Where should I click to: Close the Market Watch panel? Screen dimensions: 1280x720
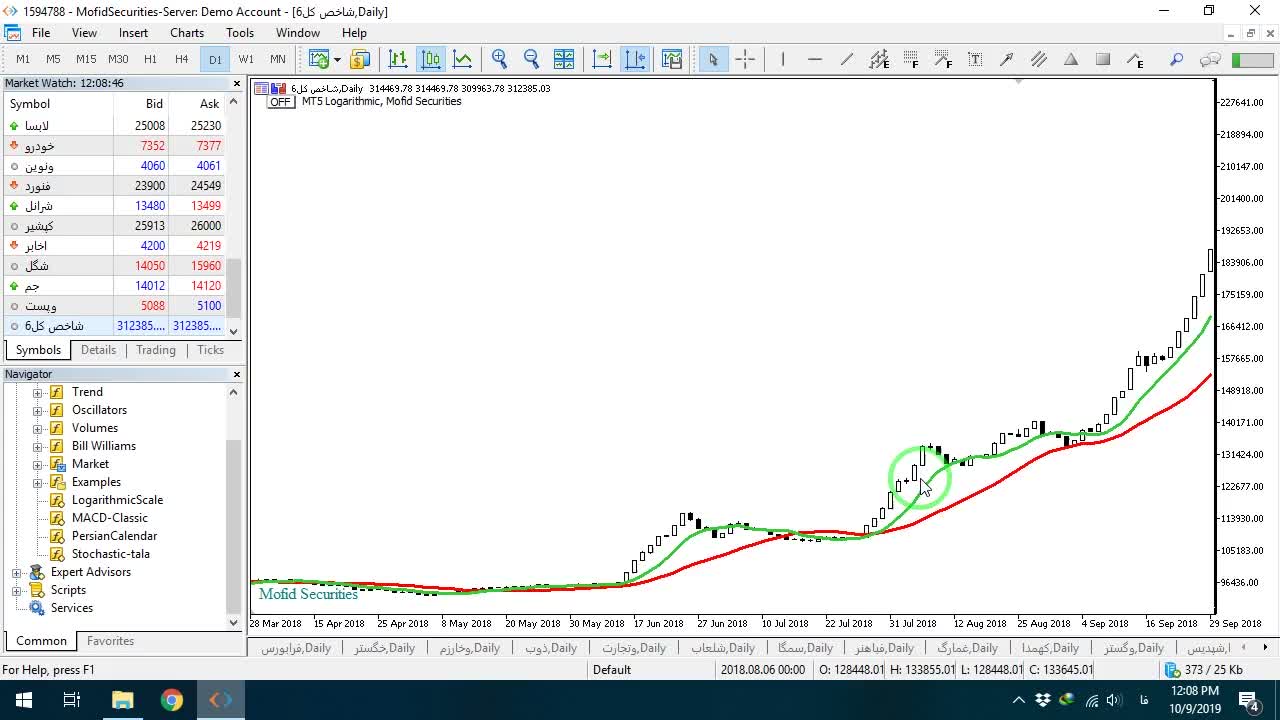(x=237, y=83)
